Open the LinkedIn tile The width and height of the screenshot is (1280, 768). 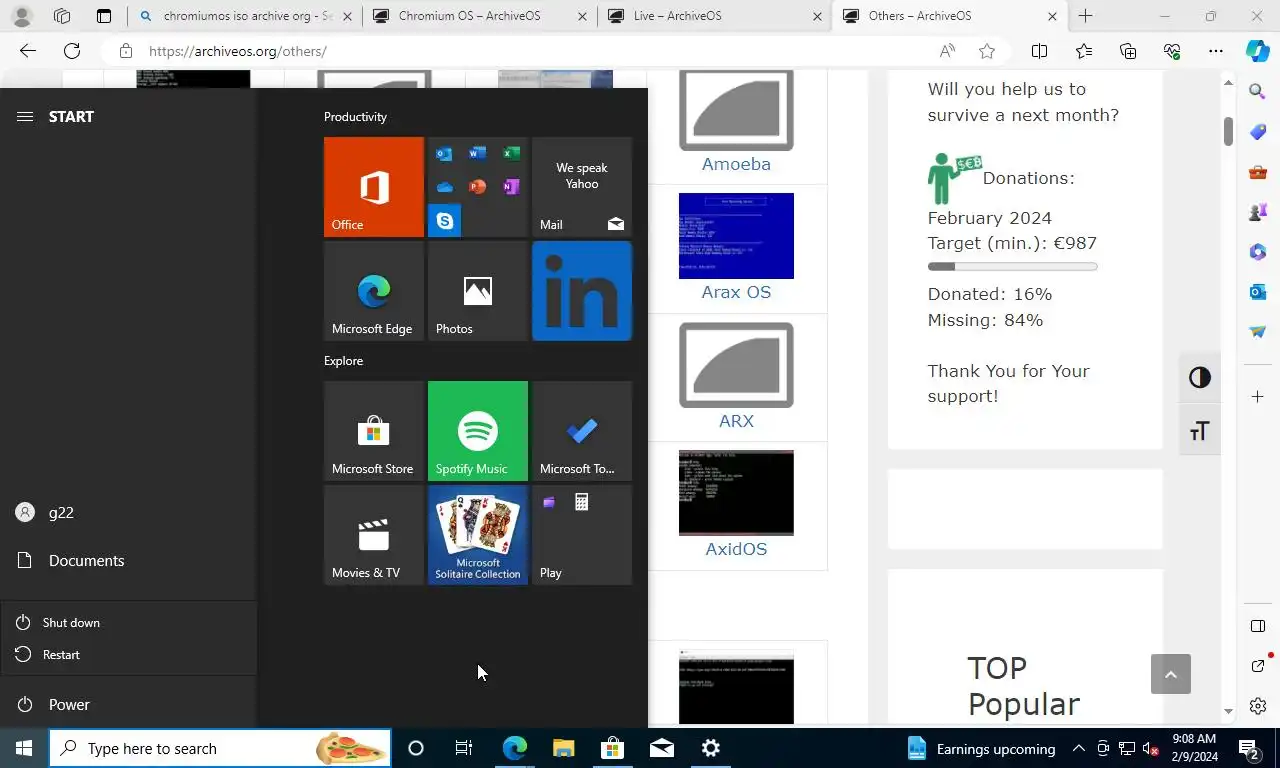click(582, 291)
